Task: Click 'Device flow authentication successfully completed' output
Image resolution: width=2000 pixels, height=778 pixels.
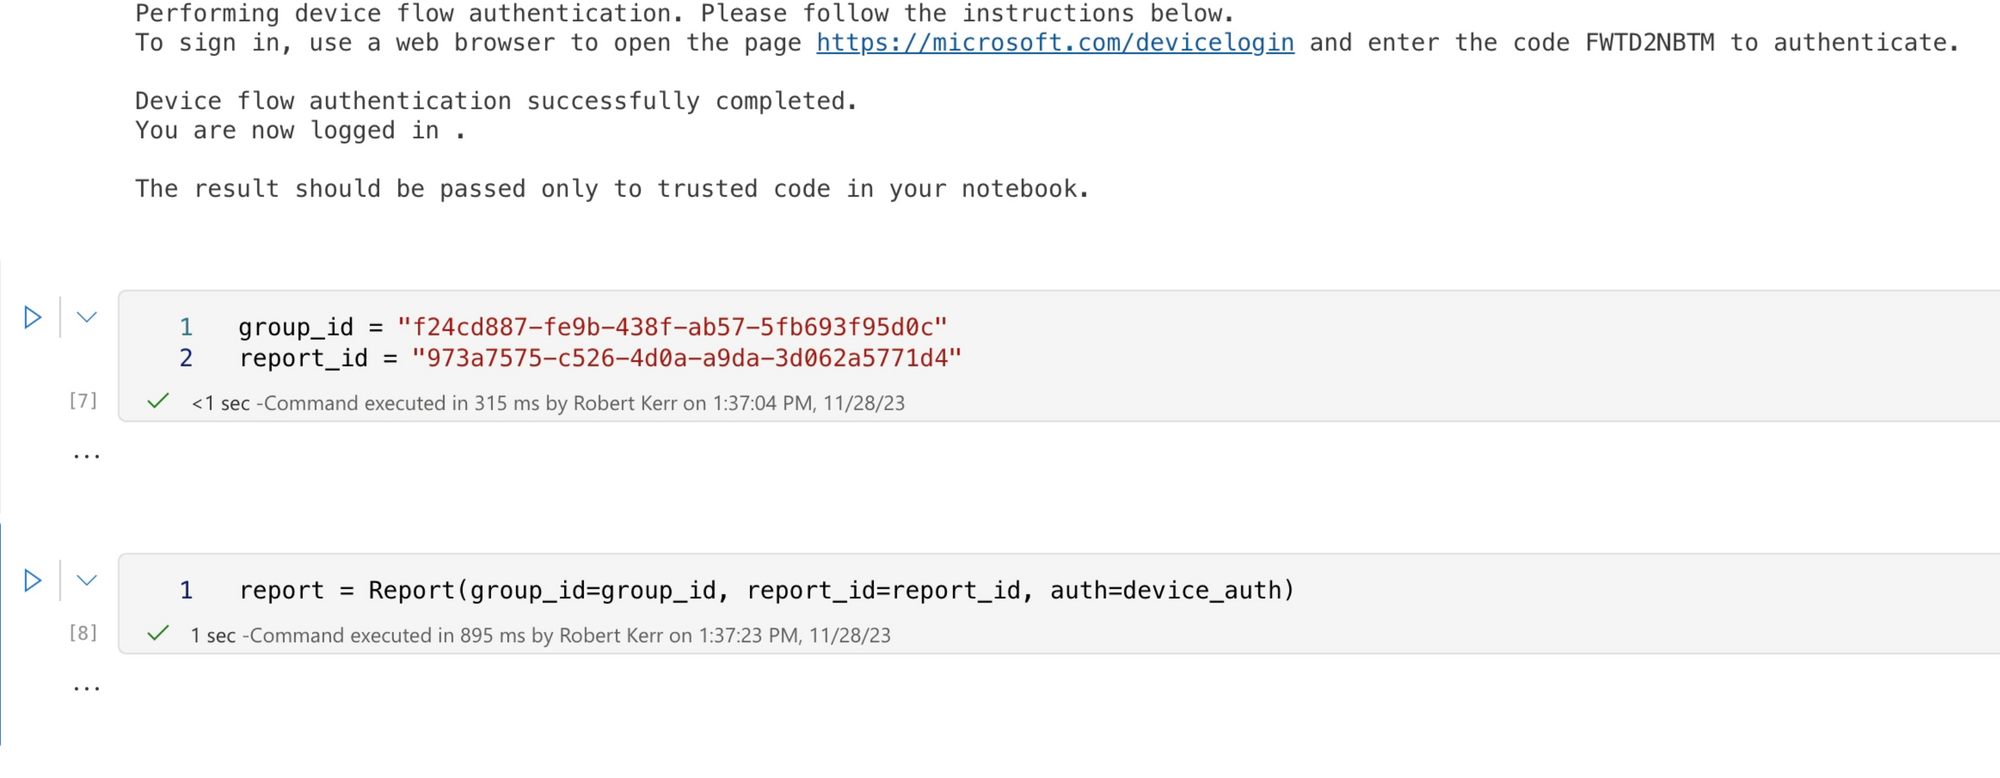Action: [x=496, y=101]
